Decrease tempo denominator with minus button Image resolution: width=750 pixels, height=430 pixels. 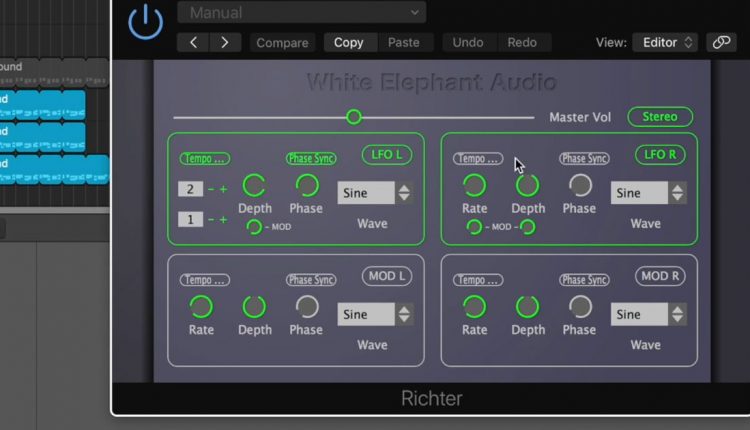211,220
